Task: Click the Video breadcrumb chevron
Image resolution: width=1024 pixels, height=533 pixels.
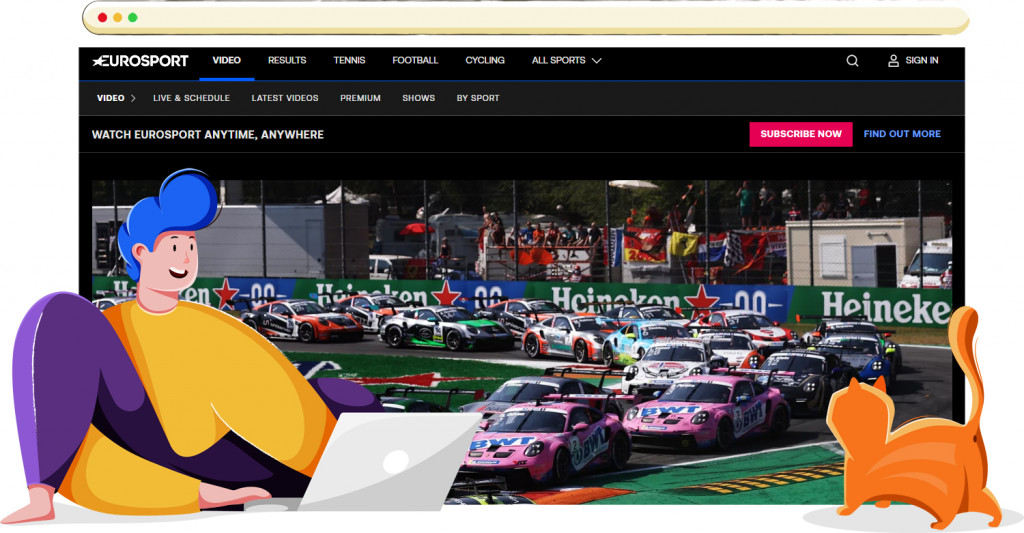Action: (133, 98)
